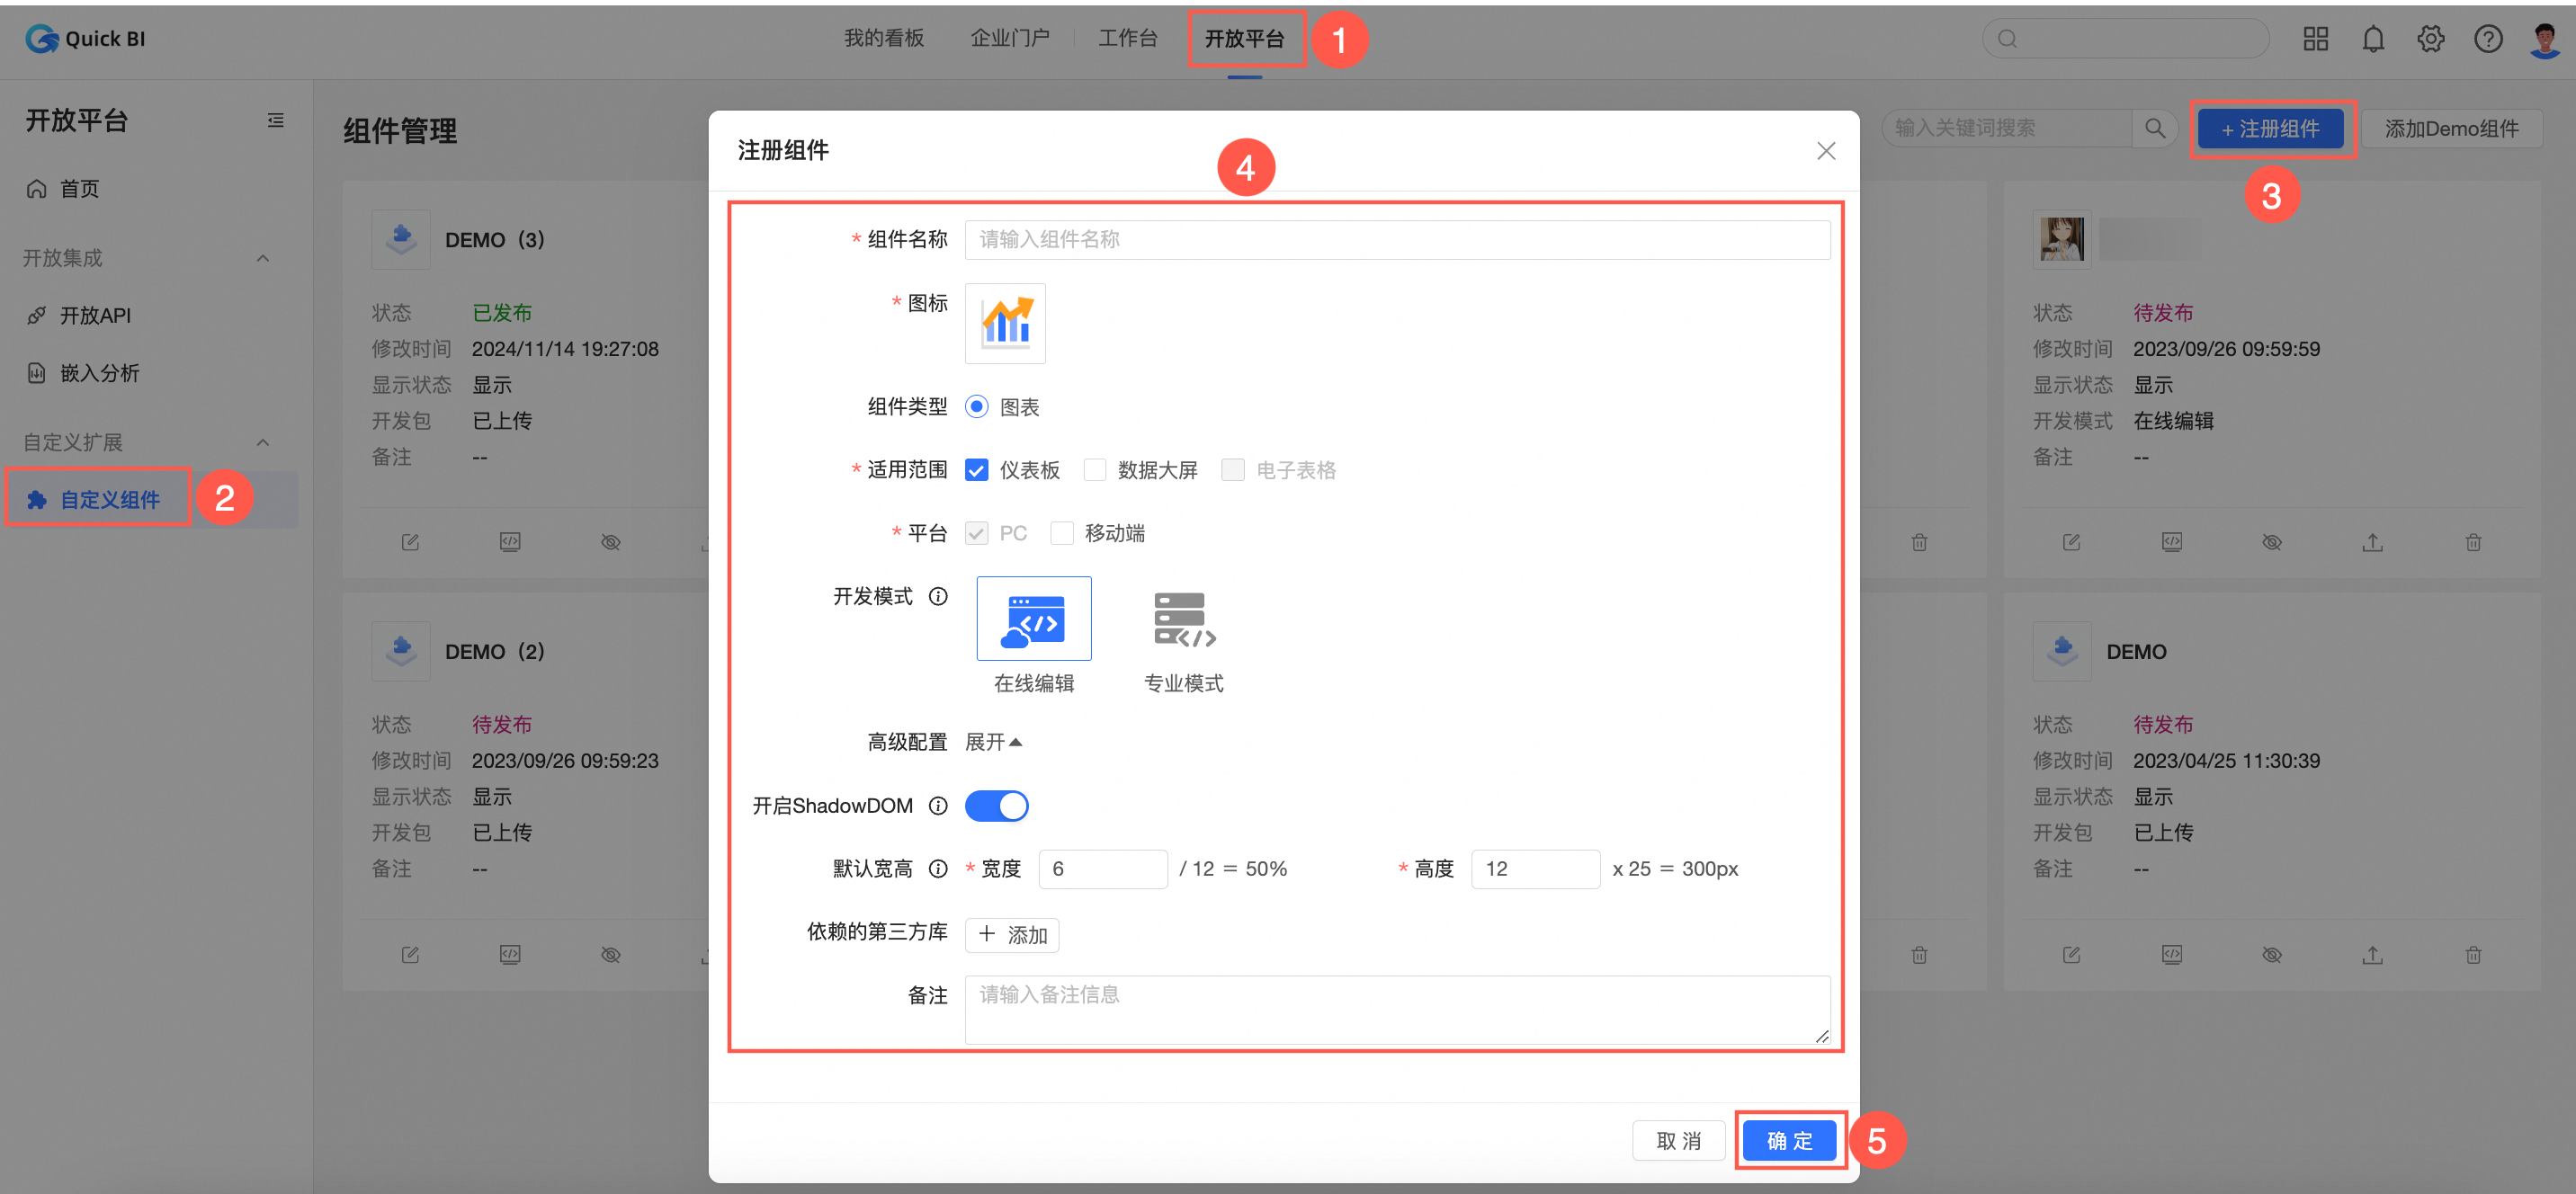Click 确定 to confirm registration
Image resolution: width=2576 pixels, height=1194 pixels.
(x=1789, y=1140)
